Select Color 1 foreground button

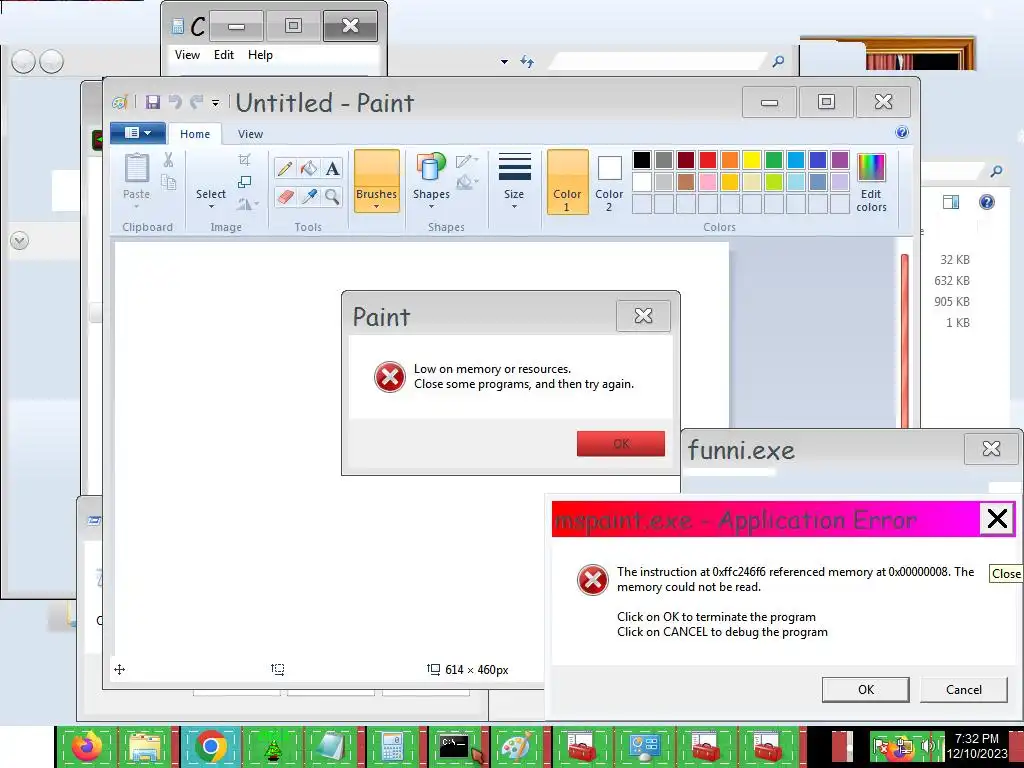568,182
